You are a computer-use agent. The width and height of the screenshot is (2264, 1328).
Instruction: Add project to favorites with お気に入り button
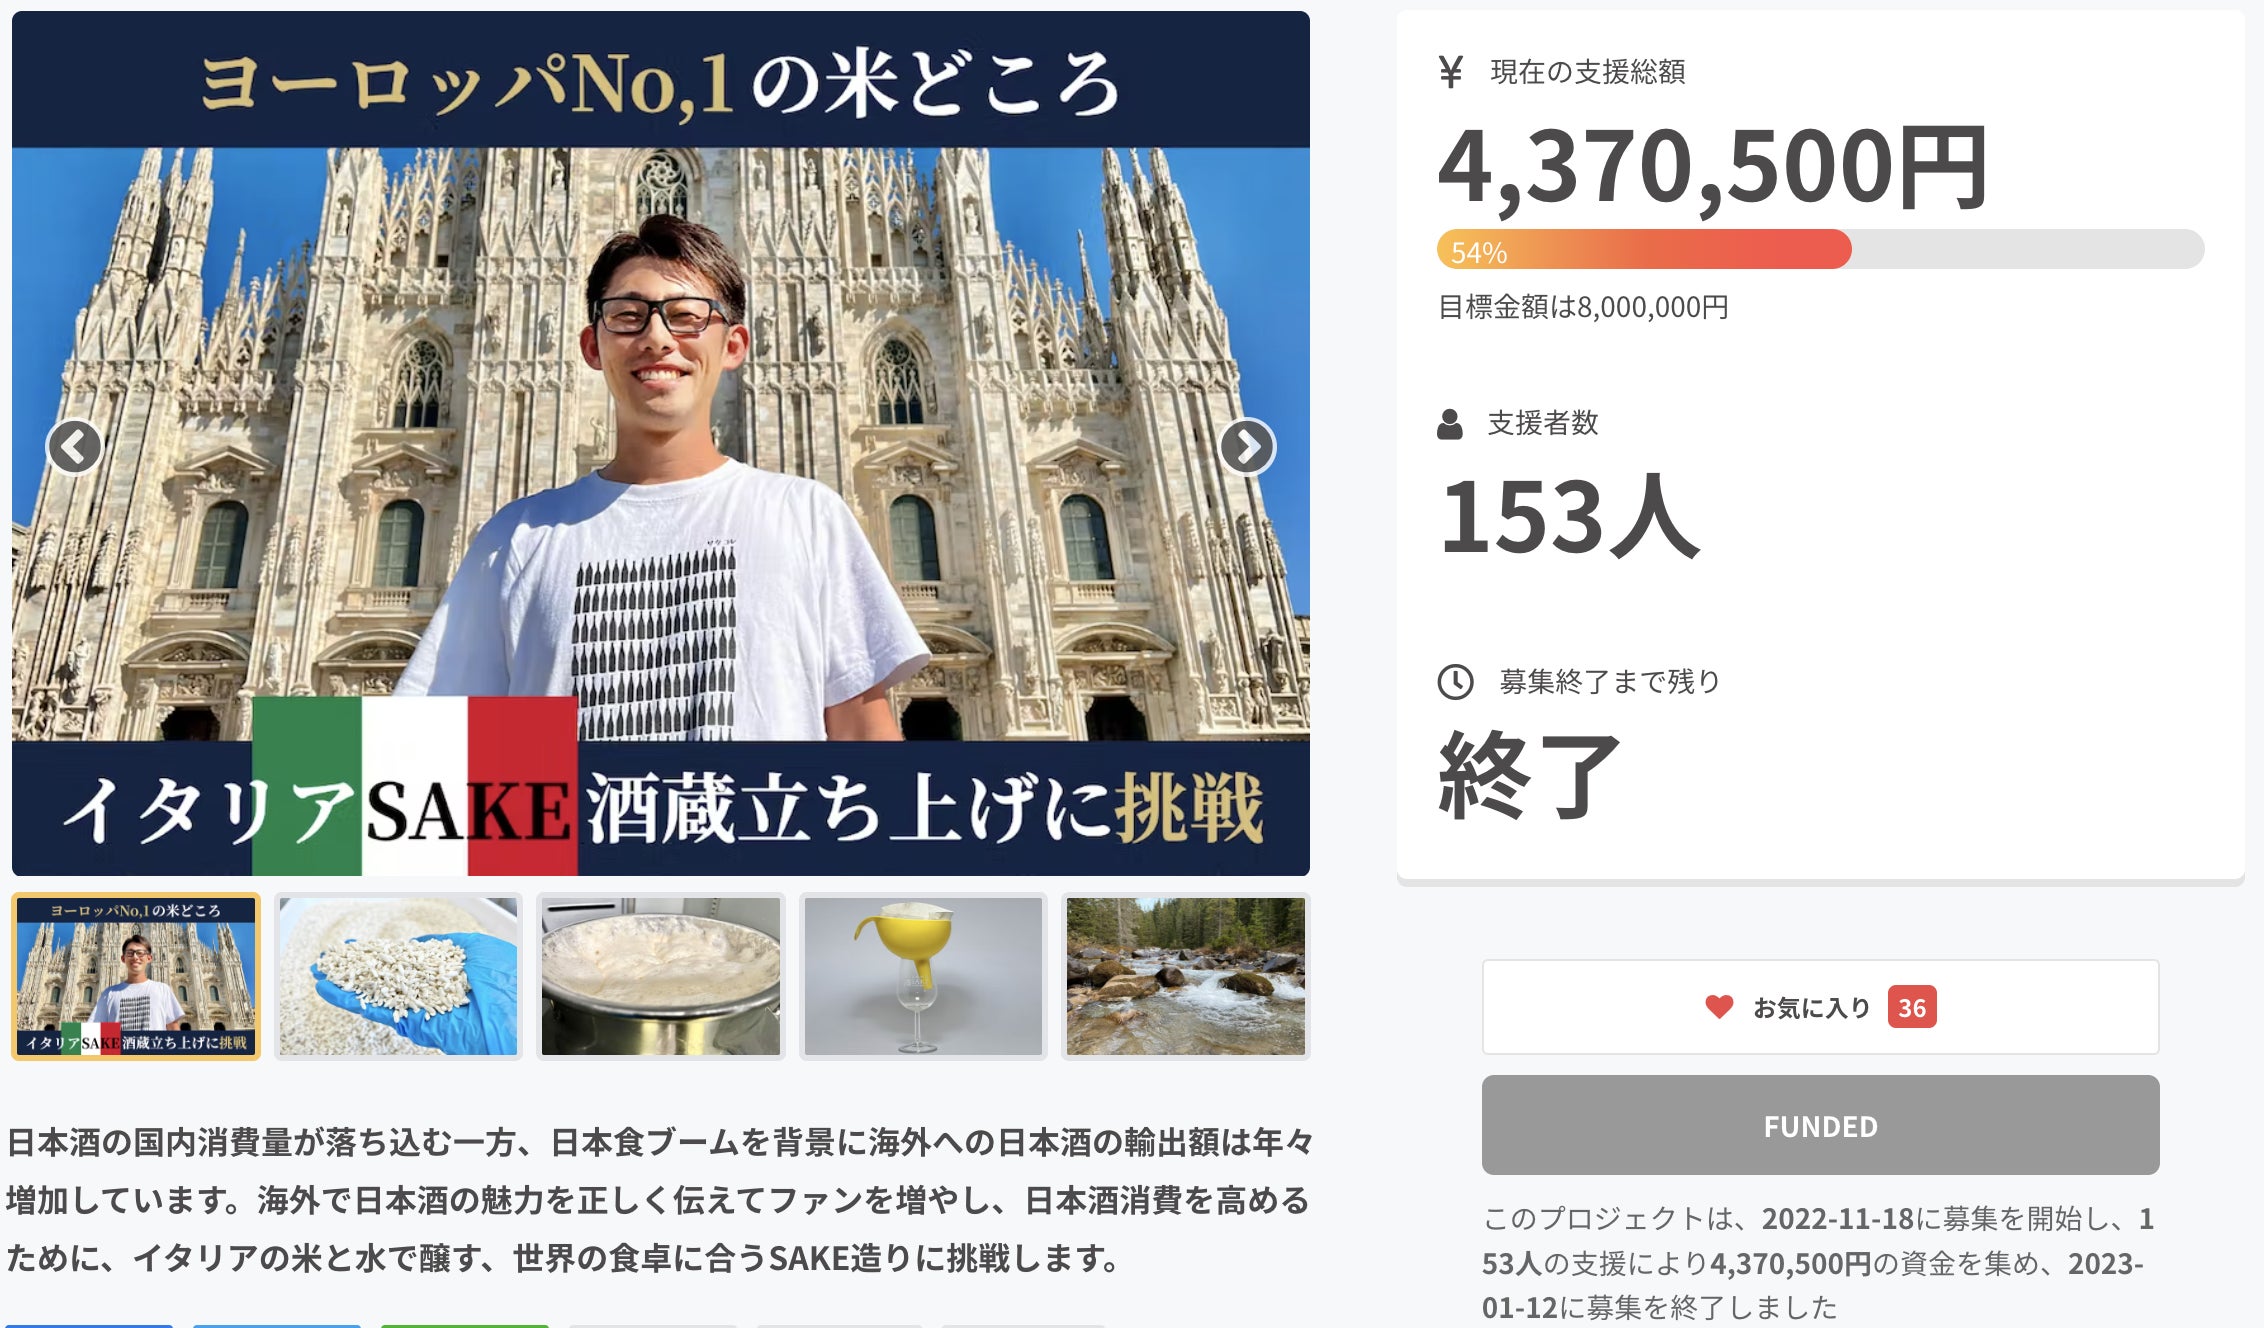point(1820,1007)
